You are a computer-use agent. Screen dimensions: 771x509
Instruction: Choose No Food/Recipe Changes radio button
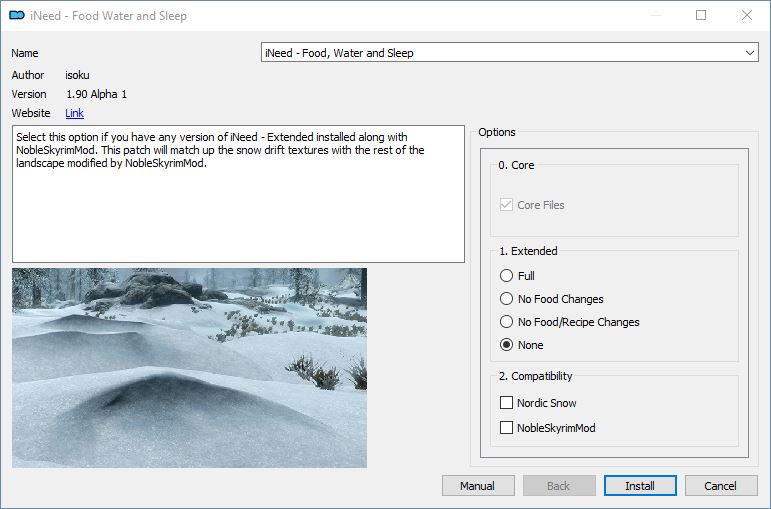click(506, 322)
